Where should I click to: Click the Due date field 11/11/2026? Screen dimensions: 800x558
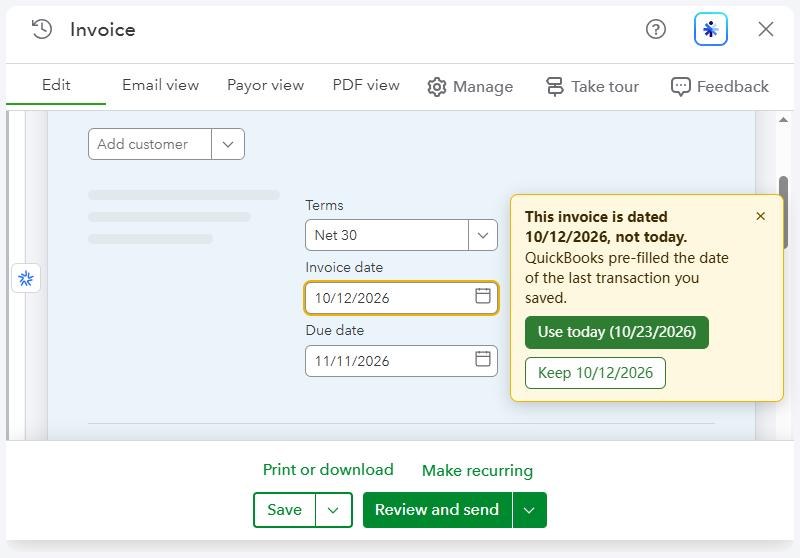pyautogui.click(x=401, y=361)
